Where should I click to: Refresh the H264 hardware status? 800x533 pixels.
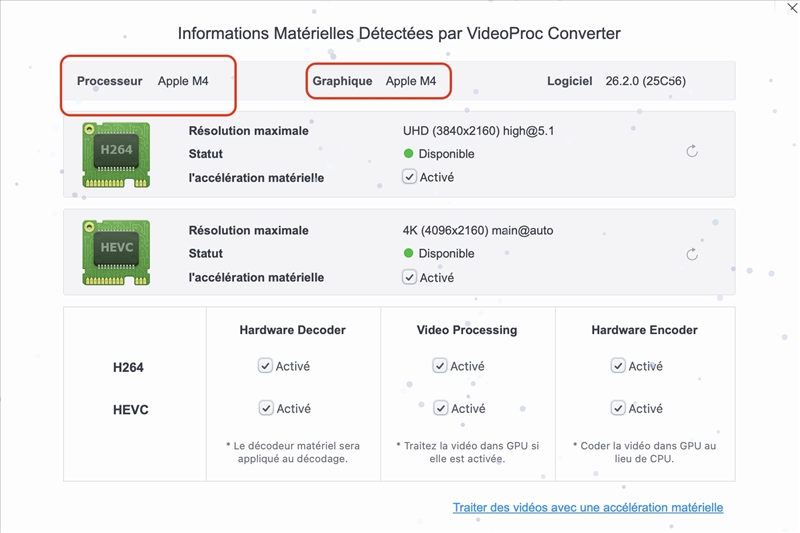point(692,152)
